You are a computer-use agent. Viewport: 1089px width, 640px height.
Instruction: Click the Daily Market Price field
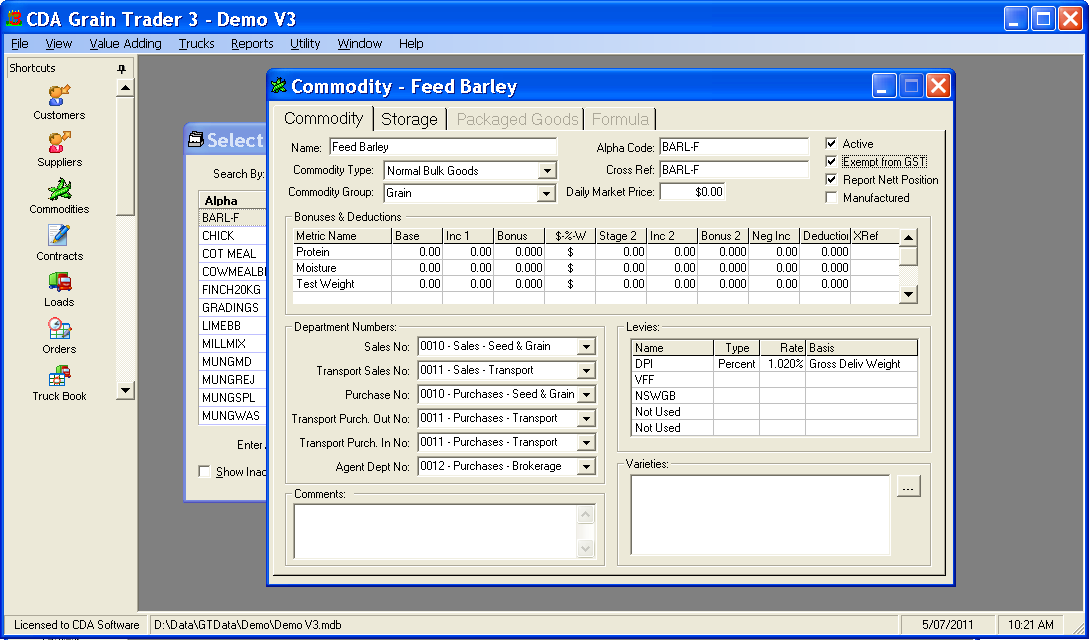[x=692, y=192]
